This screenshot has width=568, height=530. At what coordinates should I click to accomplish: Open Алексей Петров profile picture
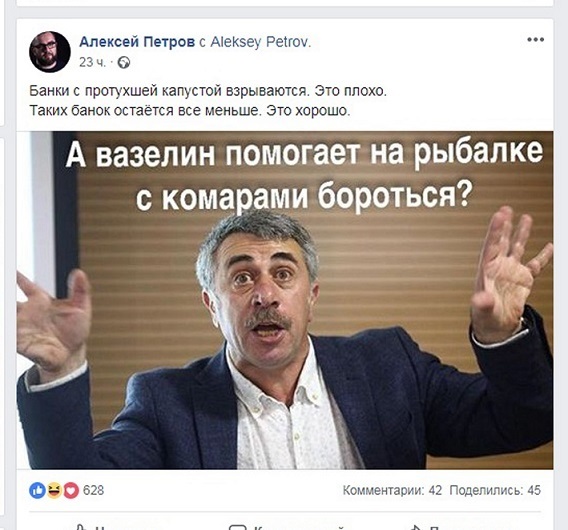50,52
